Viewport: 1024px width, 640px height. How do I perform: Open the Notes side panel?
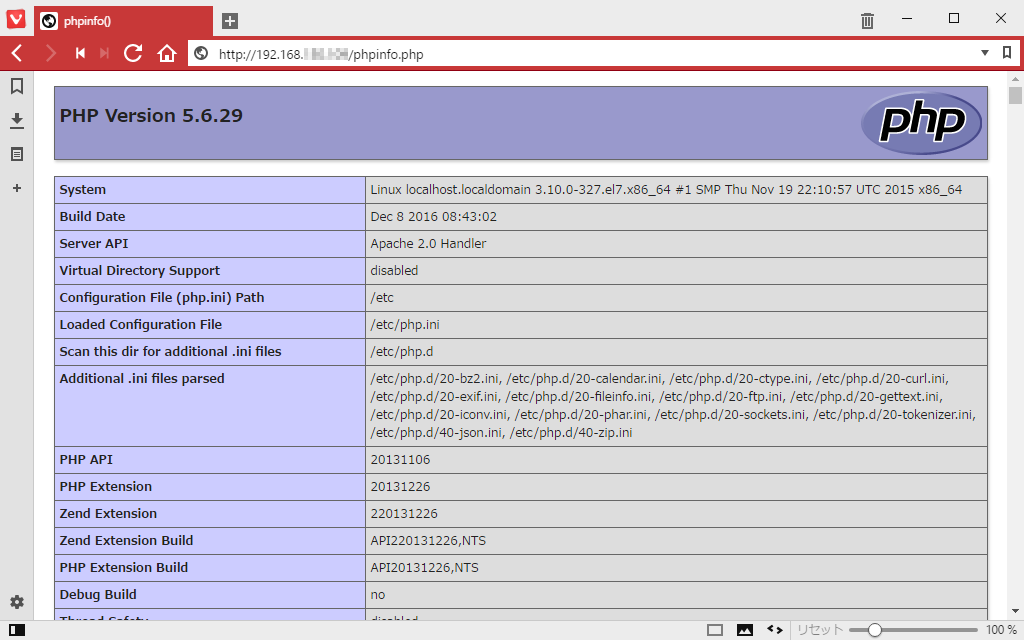(x=17, y=154)
